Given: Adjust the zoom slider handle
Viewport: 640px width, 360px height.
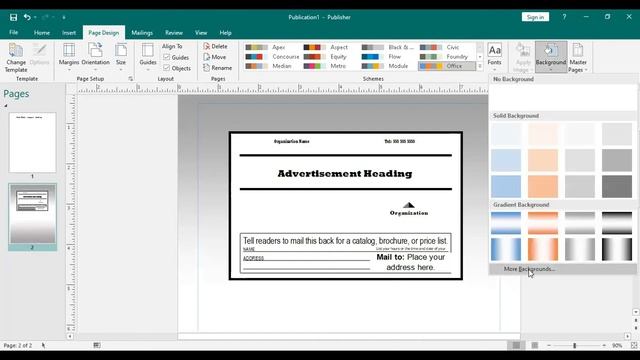Looking at the screenshot, I should point(575,346).
